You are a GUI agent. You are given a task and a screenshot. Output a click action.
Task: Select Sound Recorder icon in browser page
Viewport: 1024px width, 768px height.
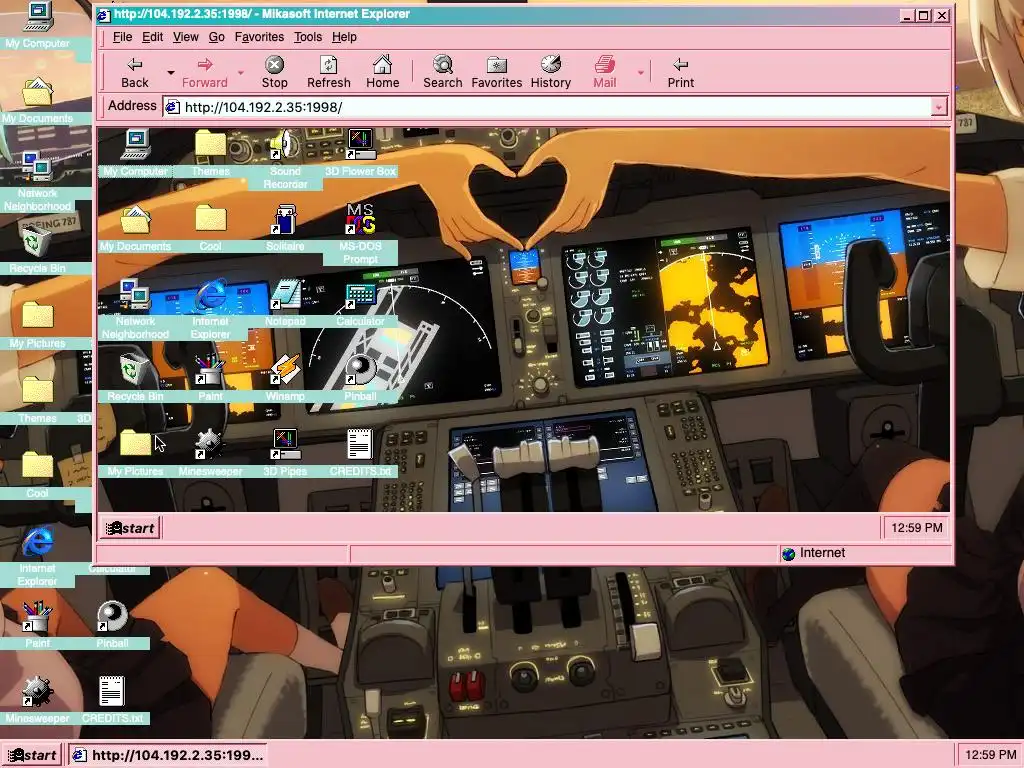click(285, 159)
